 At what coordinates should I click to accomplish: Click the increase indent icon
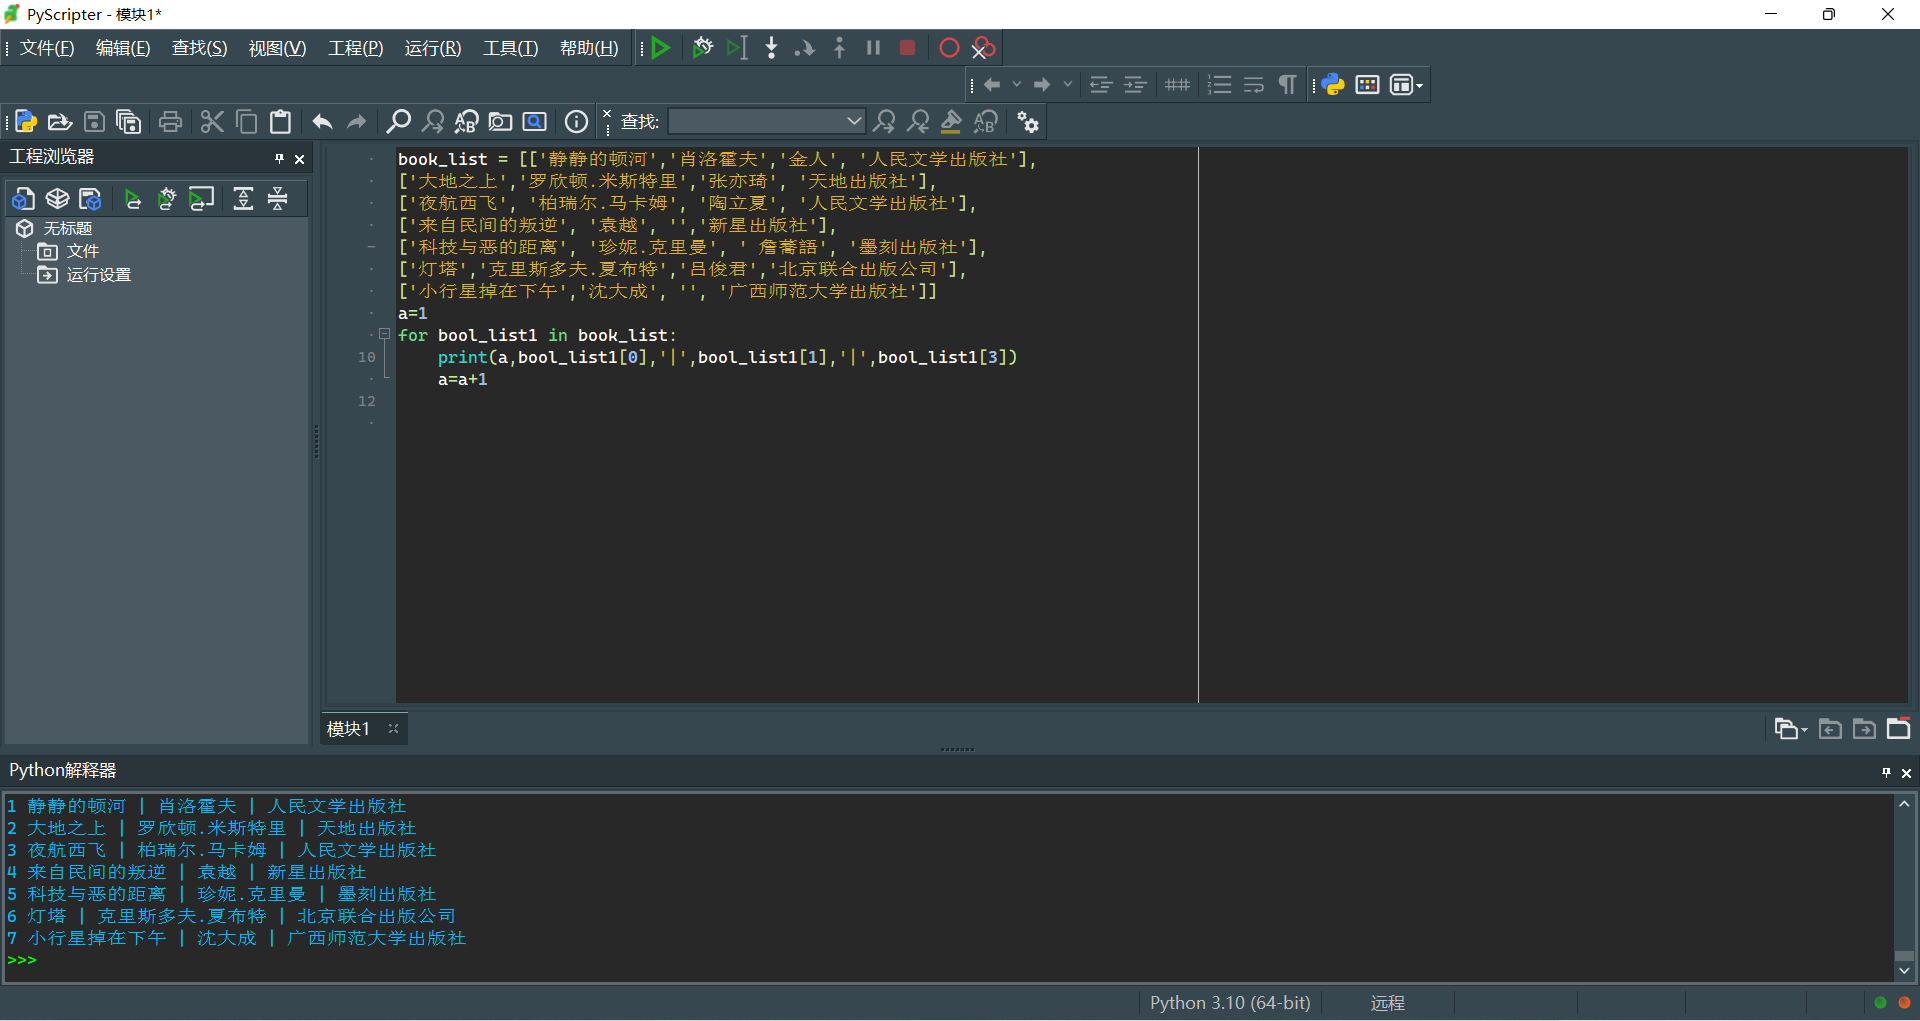coord(1134,85)
